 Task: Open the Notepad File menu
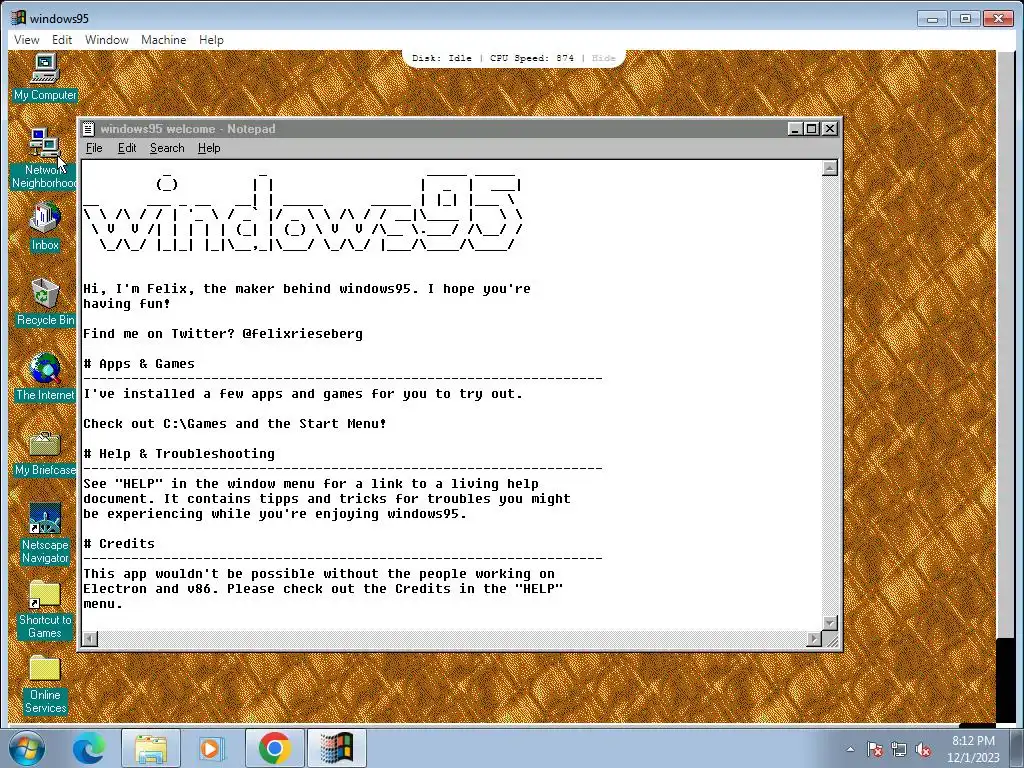[94, 148]
